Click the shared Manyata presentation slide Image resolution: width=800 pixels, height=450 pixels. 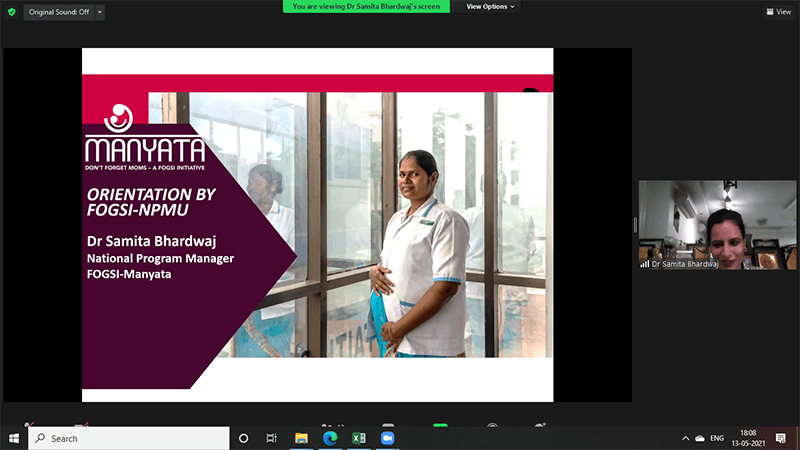pyautogui.click(x=317, y=225)
